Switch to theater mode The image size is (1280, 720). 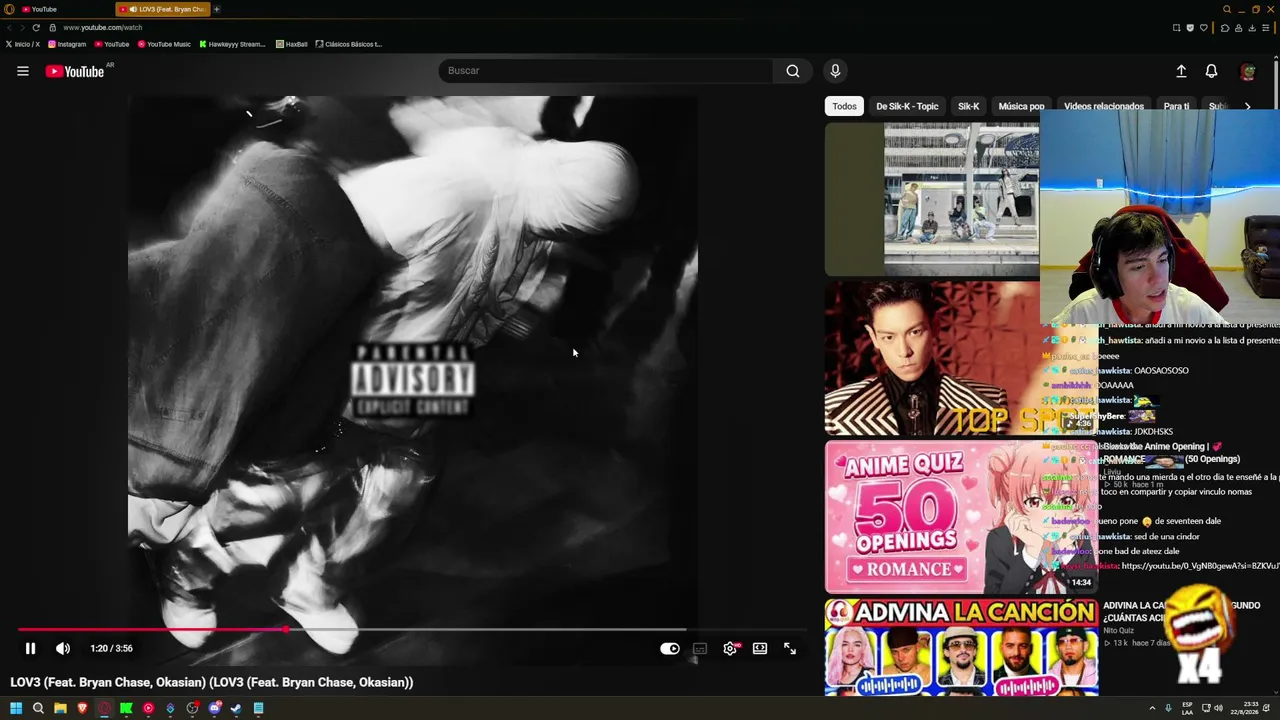coord(760,649)
